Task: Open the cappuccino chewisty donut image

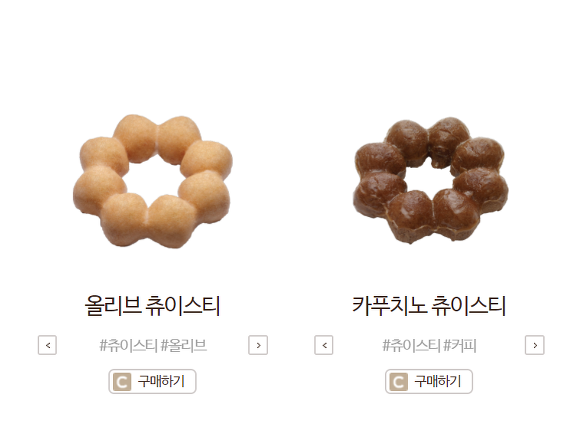Action: coord(431,181)
